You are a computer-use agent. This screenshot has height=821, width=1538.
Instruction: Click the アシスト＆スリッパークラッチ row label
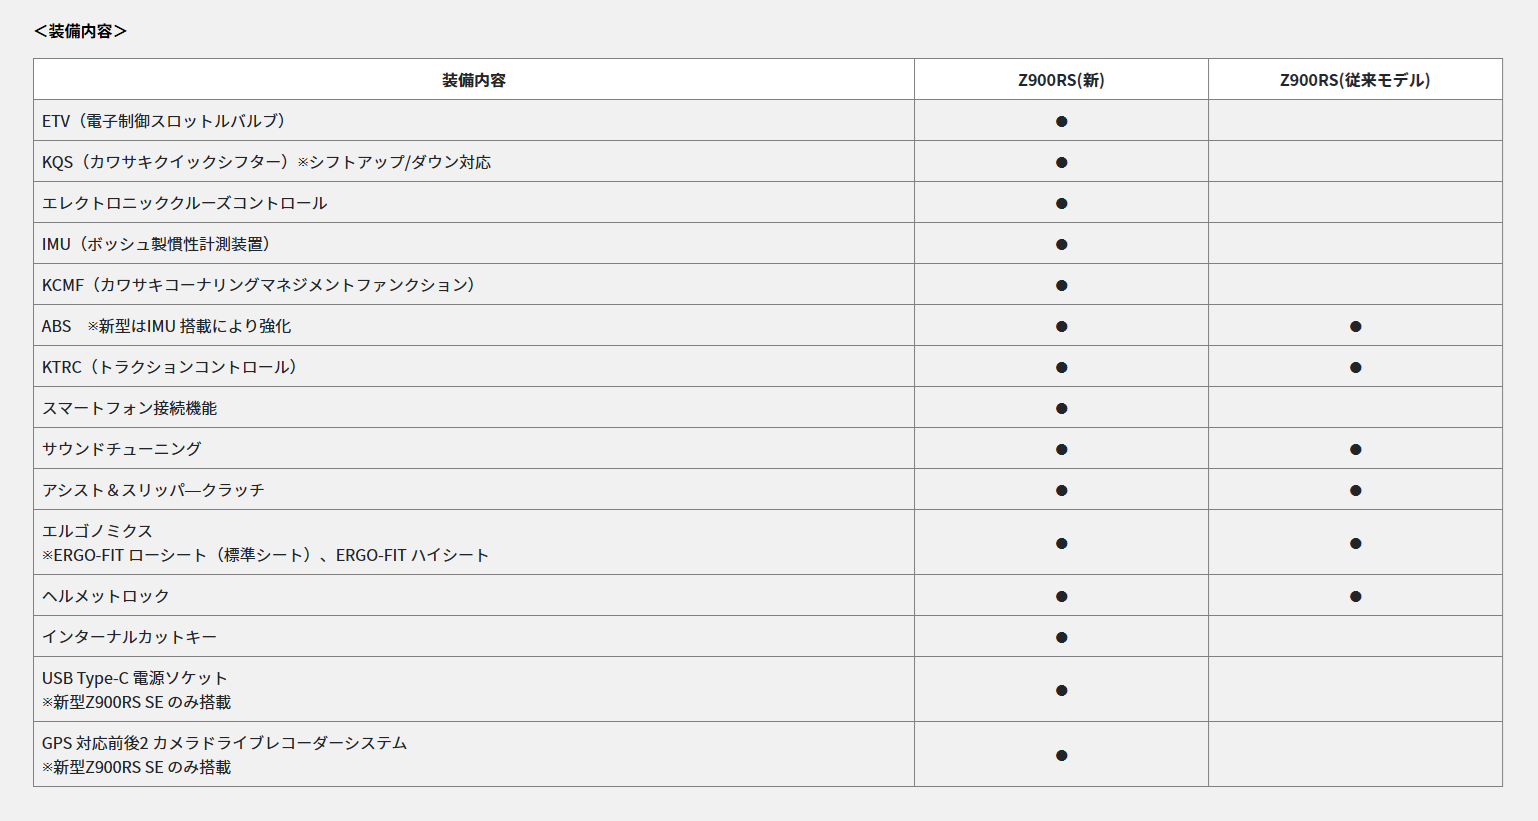click(153, 490)
